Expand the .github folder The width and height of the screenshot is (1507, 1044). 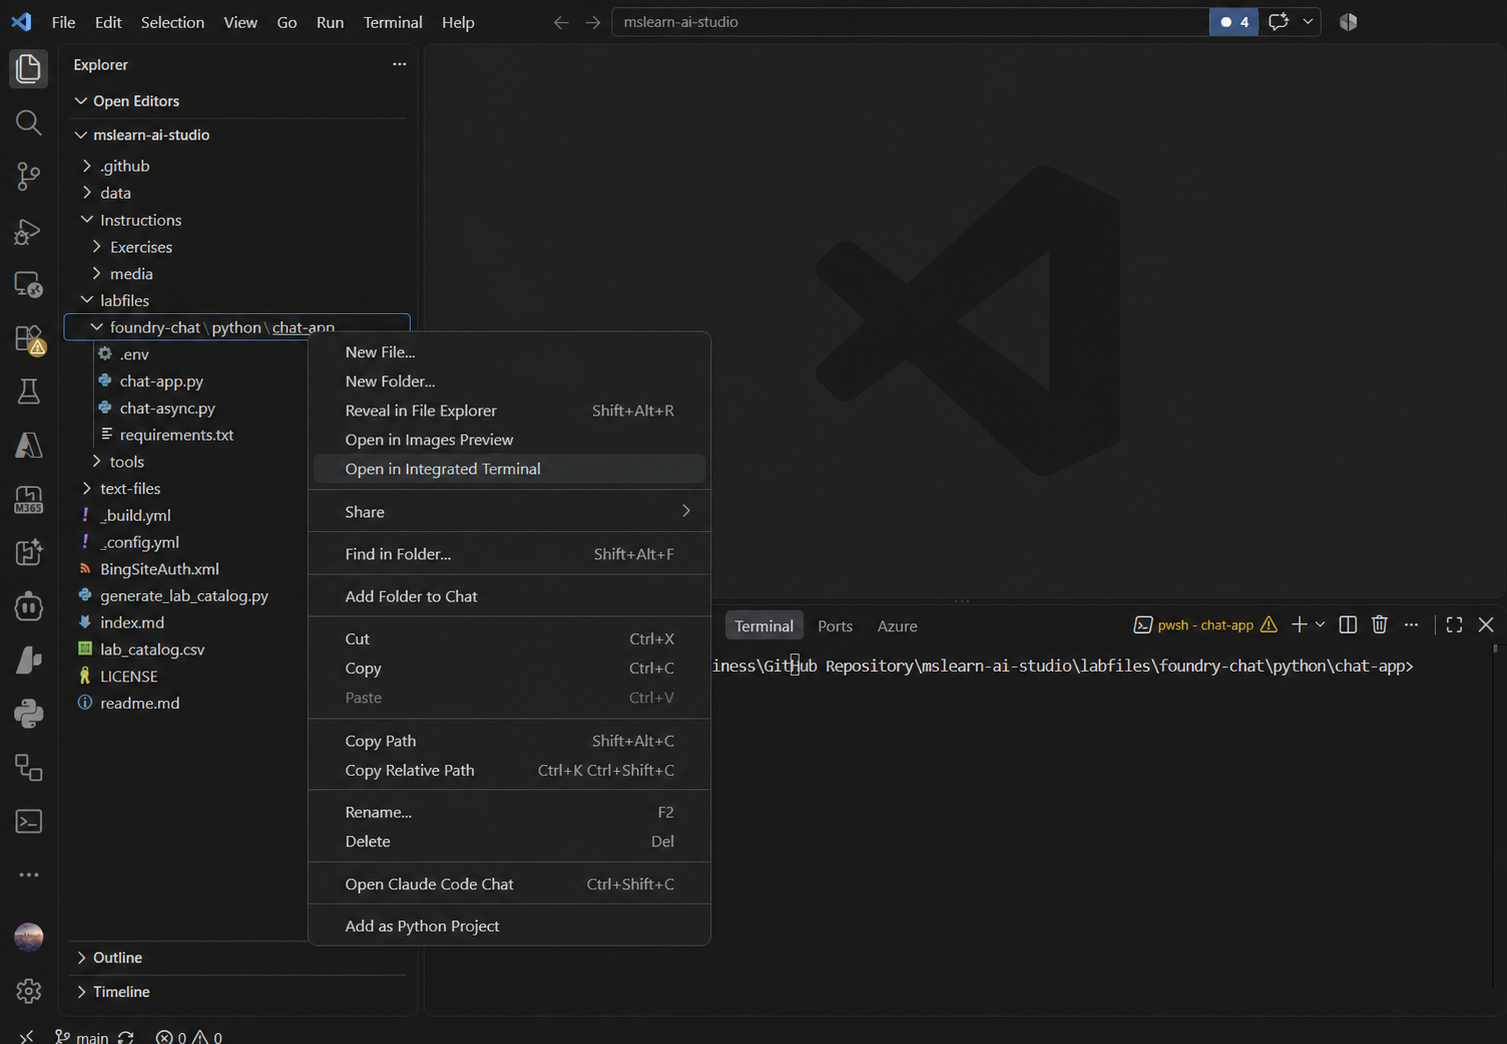pos(87,166)
